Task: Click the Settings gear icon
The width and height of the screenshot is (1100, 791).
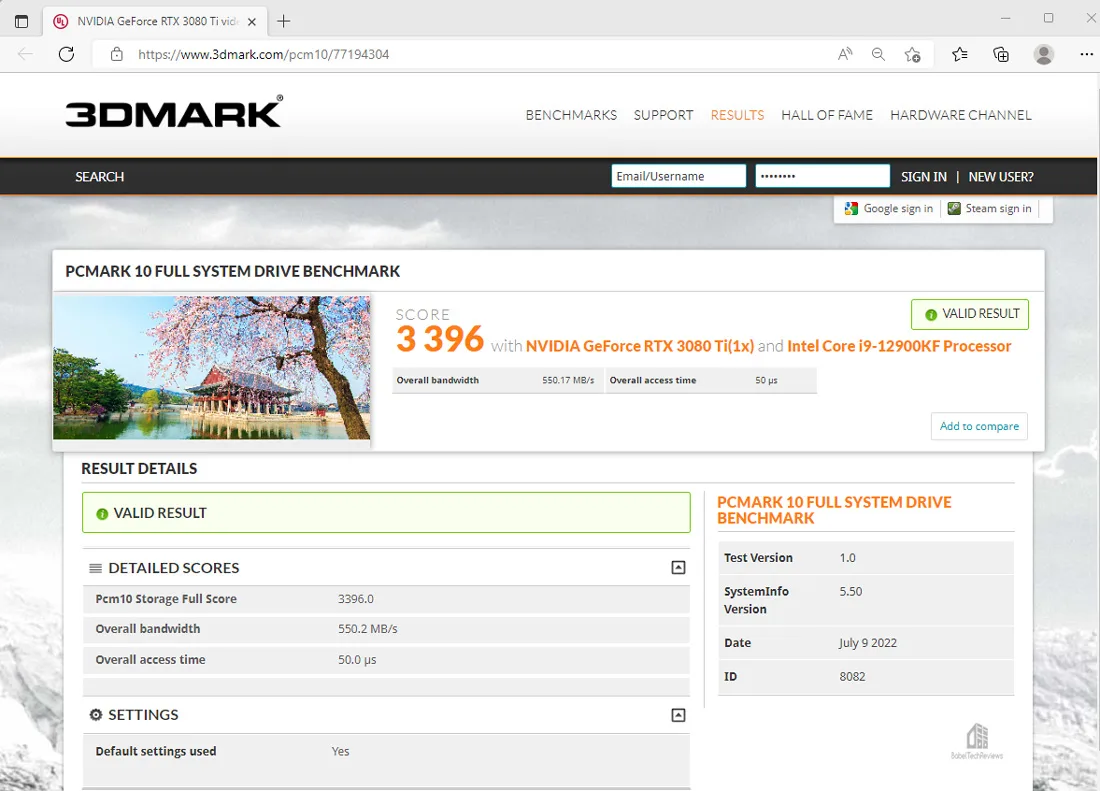Action: [x=95, y=715]
